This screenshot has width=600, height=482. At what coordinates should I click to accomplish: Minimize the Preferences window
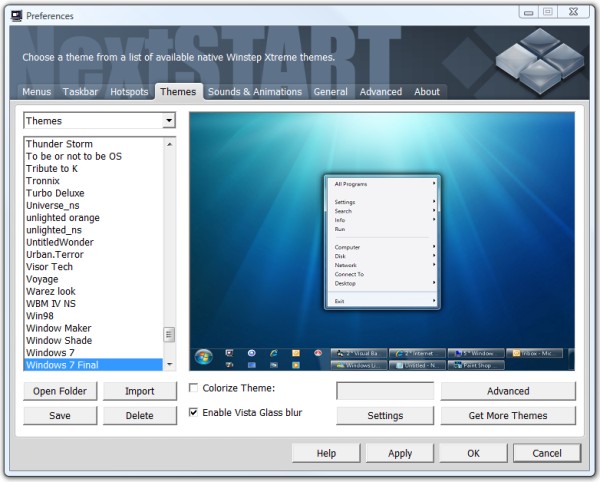(x=528, y=13)
